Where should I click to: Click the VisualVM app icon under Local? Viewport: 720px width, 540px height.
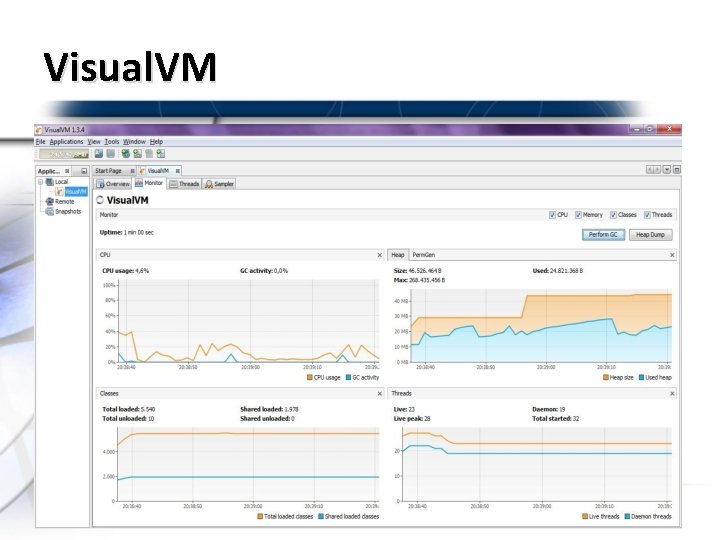pyautogui.click(x=59, y=192)
